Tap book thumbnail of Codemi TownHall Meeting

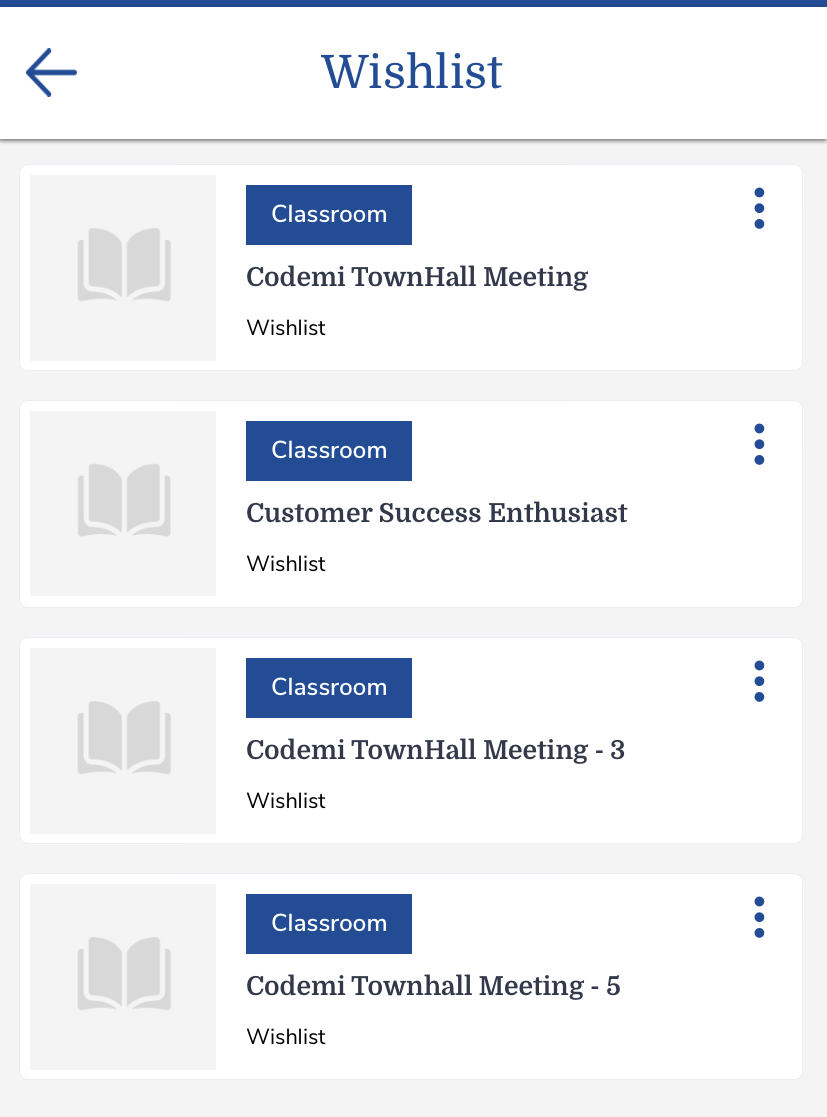123,268
